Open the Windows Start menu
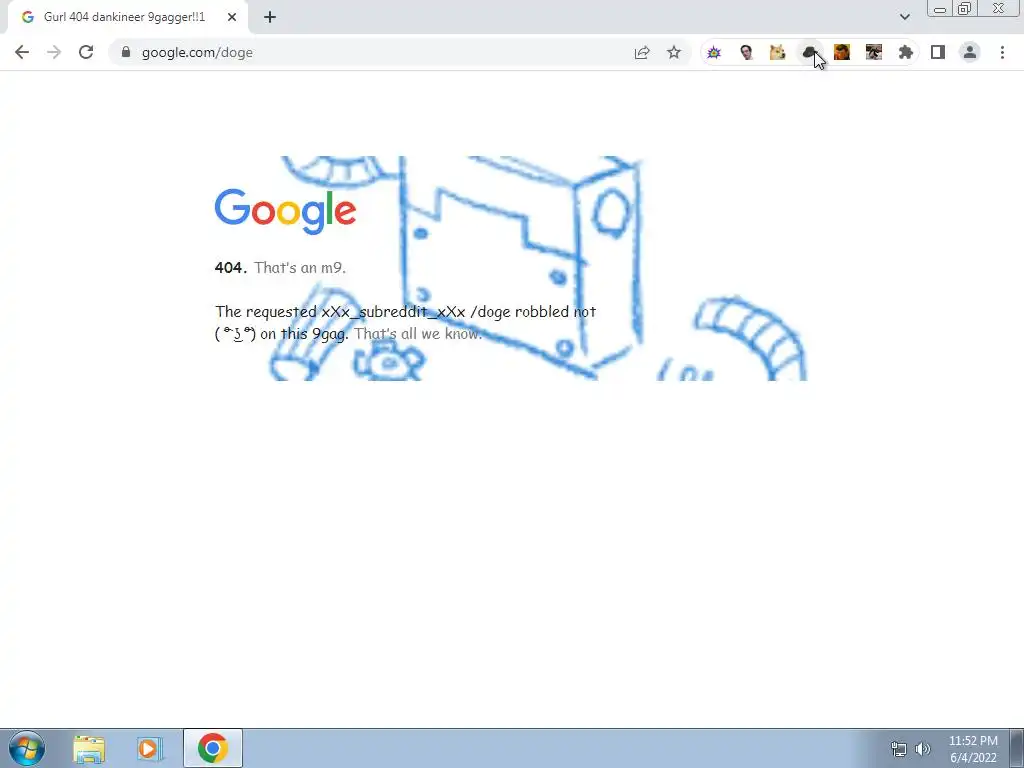The height and width of the screenshot is (768, 1024). [x=27, y=748]
